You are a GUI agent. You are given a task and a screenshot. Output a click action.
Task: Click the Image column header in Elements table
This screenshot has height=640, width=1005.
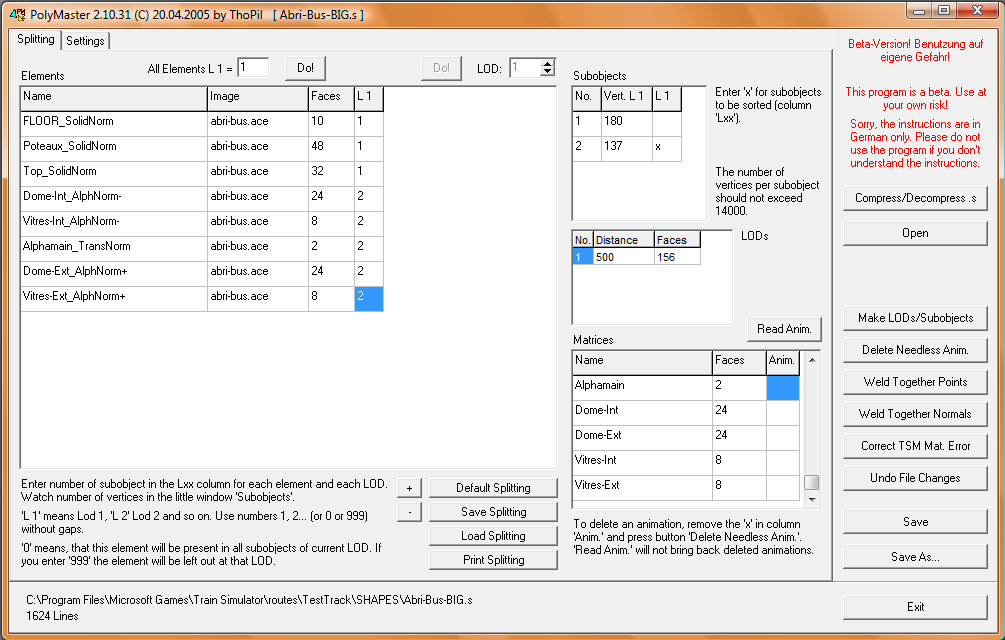coord(258,98)
